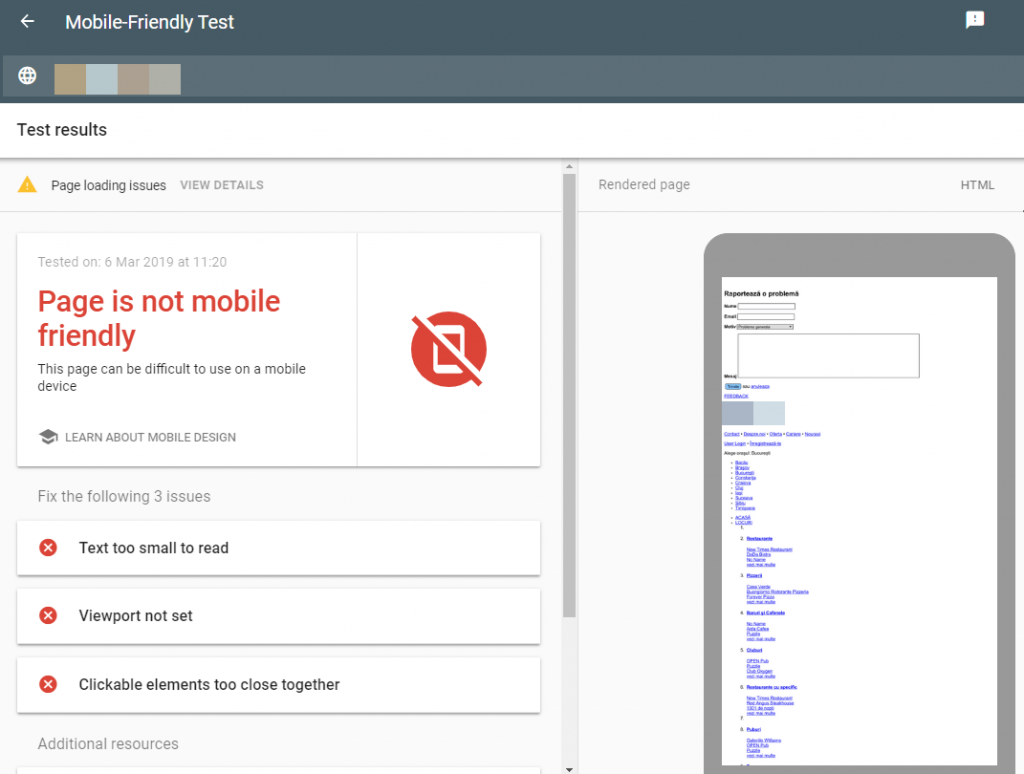Open VIEW DETAILS for page loading issues
The width and height of the screenshot is (1024, 774).
221,184
